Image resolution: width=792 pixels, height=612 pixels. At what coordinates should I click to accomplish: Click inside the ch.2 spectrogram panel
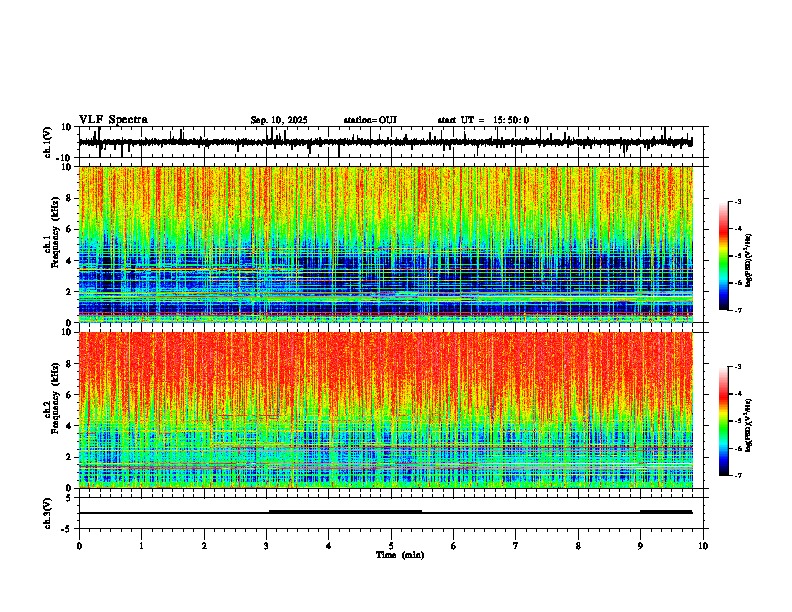click(x=385, y=410)
